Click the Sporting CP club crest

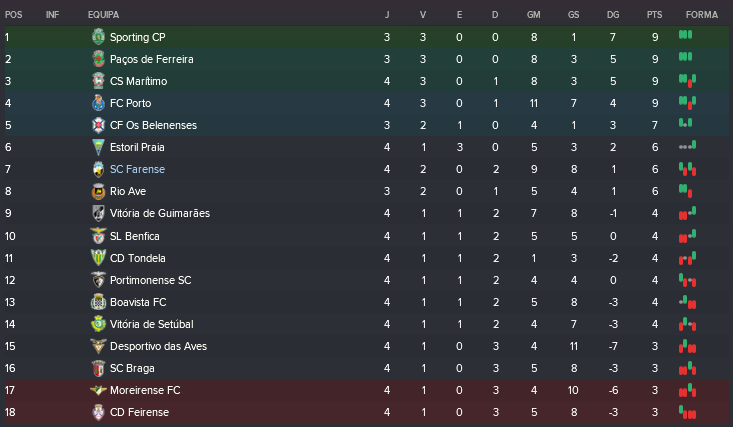coord(98,37)
